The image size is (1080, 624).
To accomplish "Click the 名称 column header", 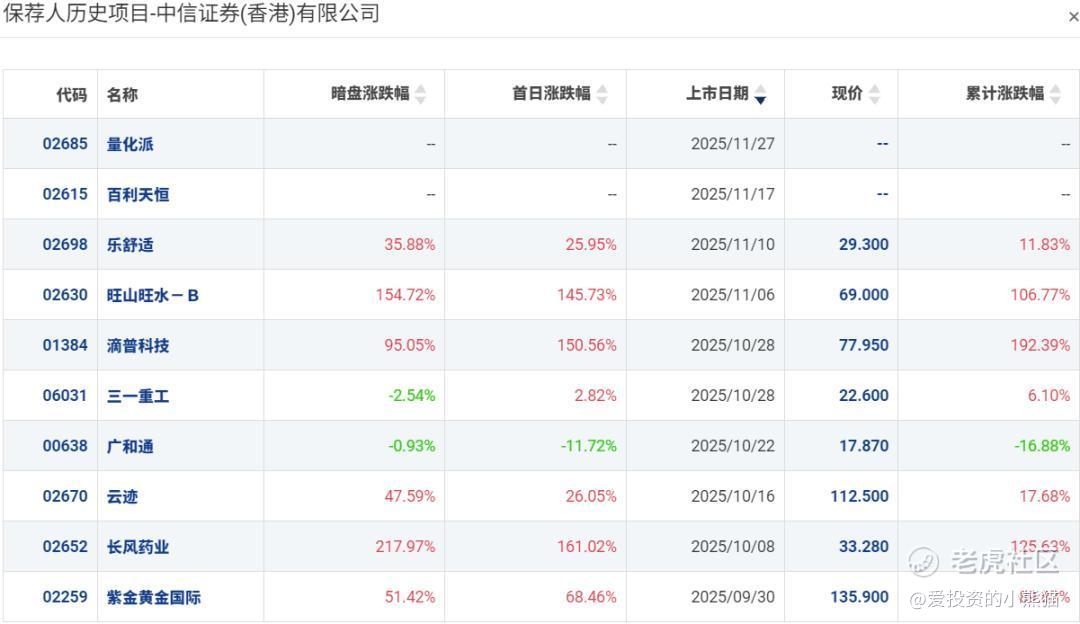I will (x=123, y=94).
